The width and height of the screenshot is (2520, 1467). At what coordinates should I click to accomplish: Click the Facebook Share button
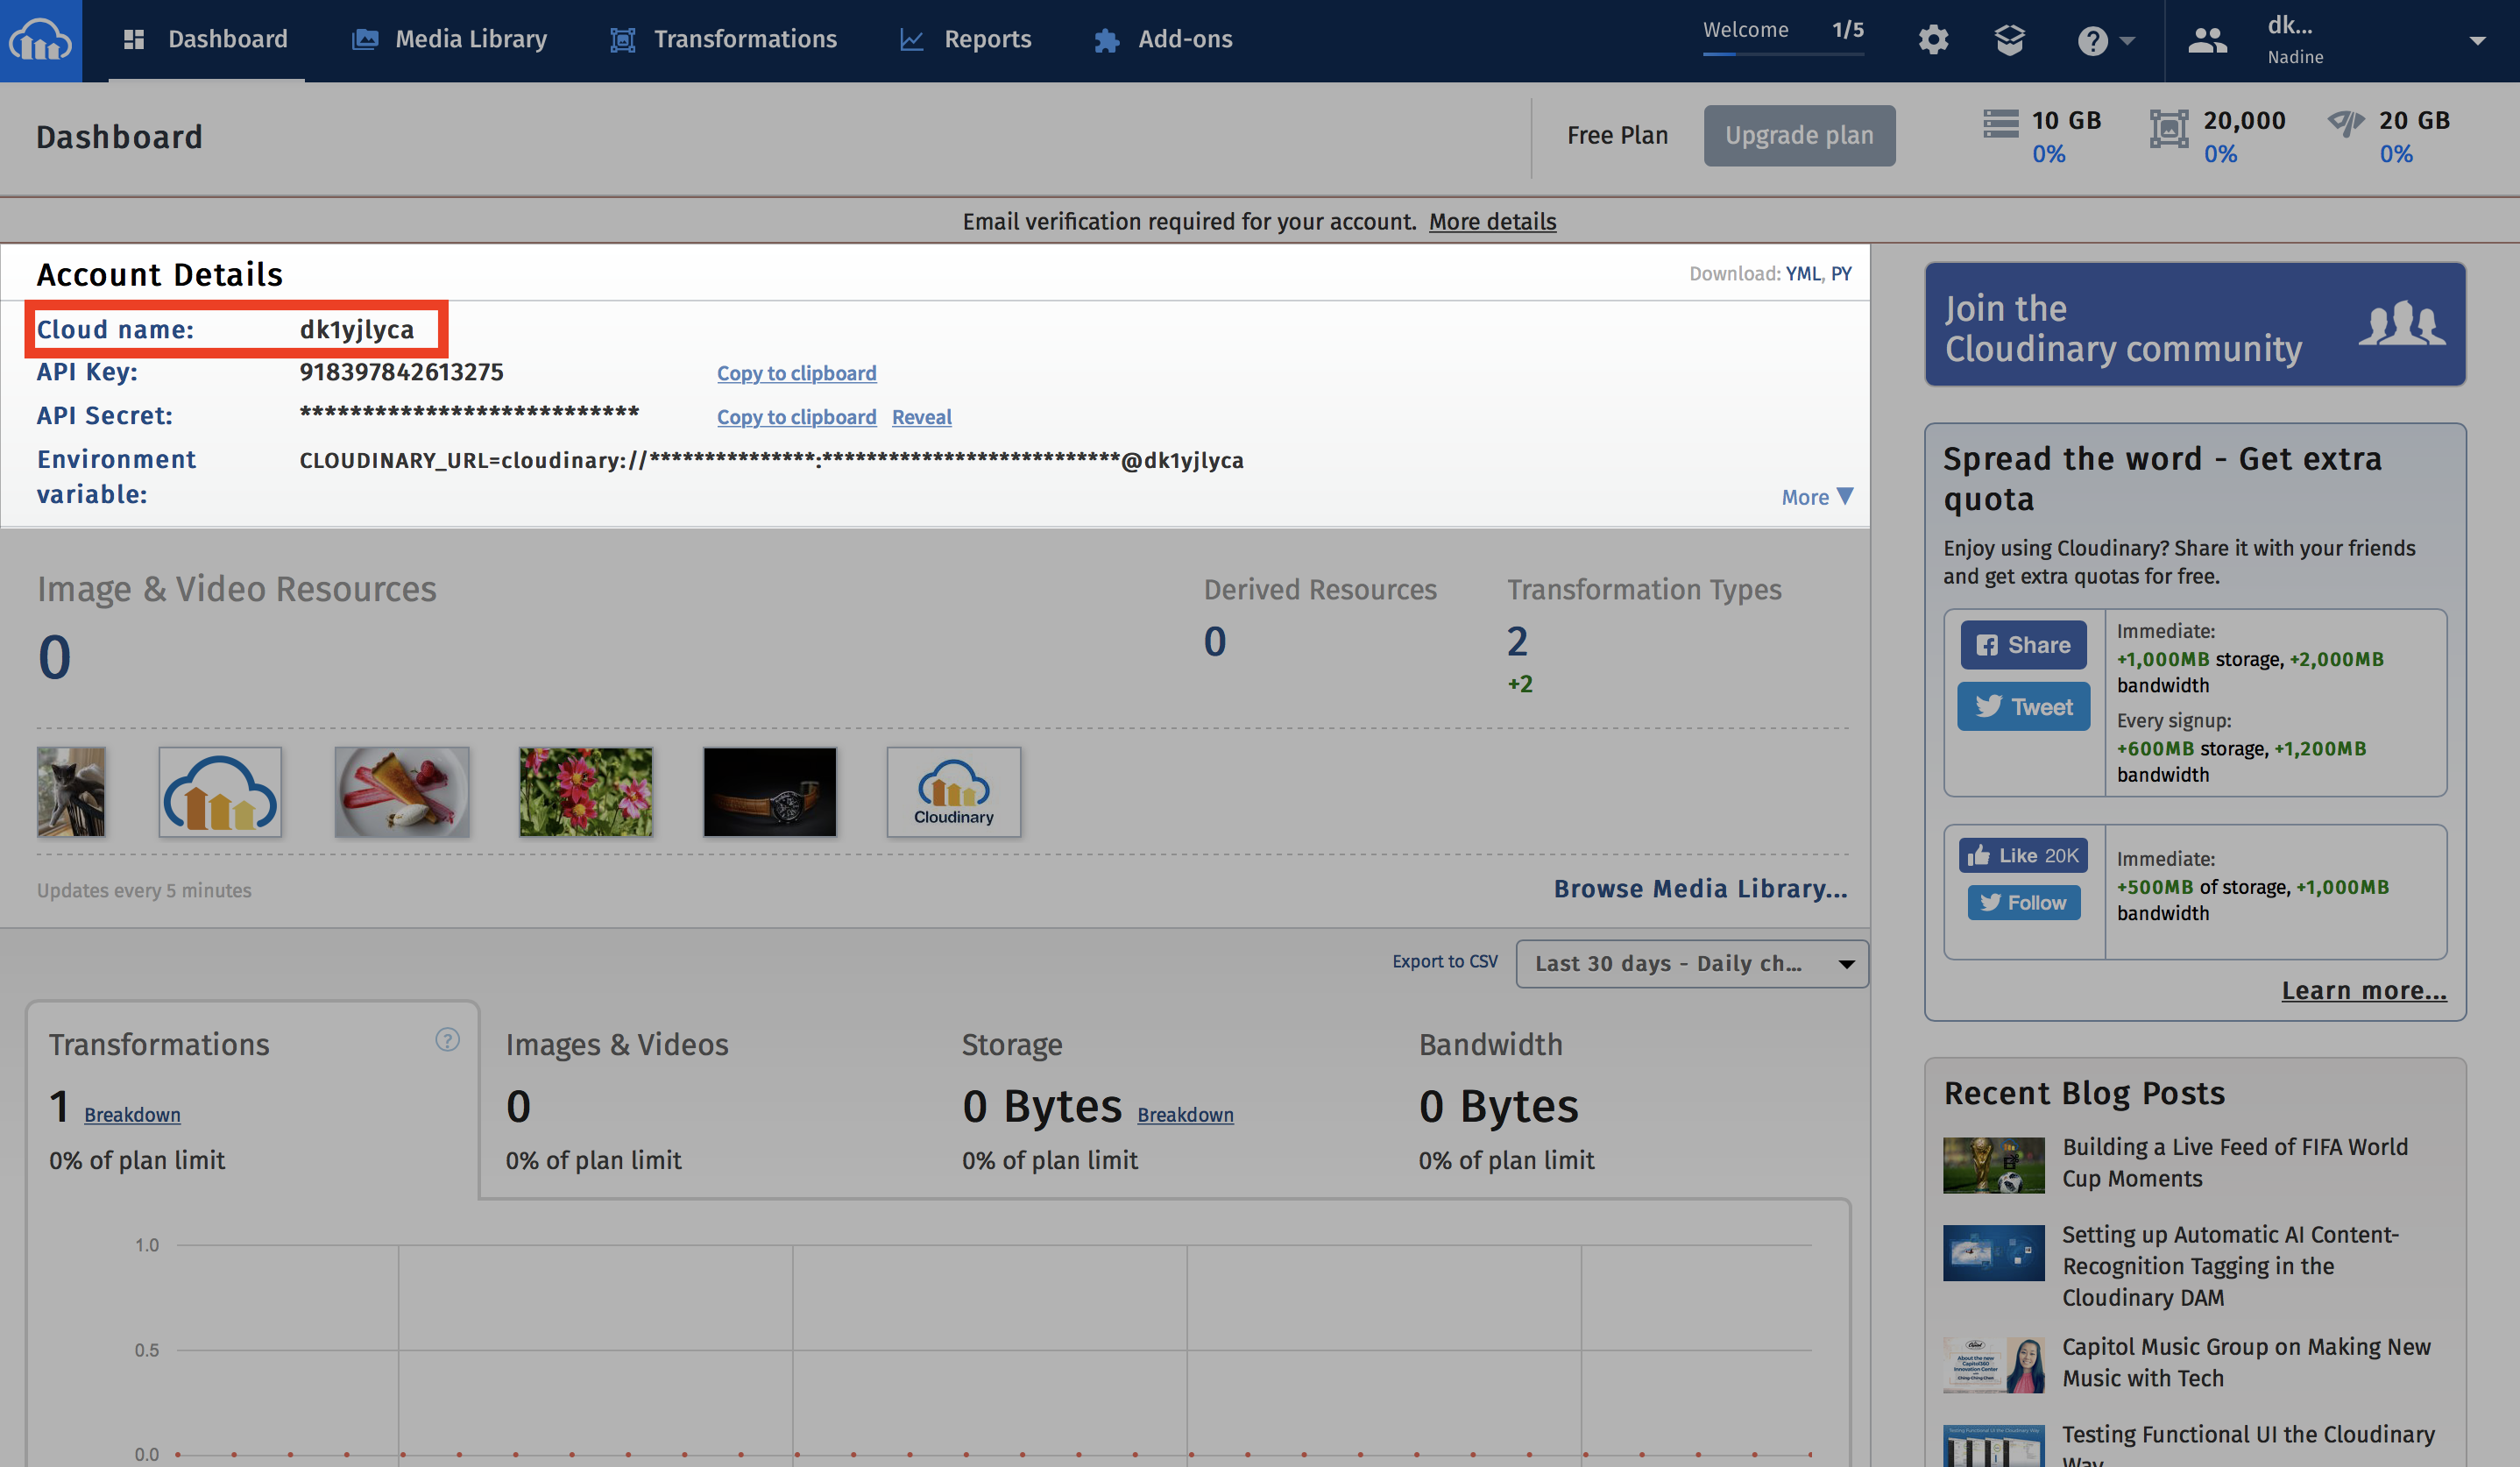click(2023, 645)
